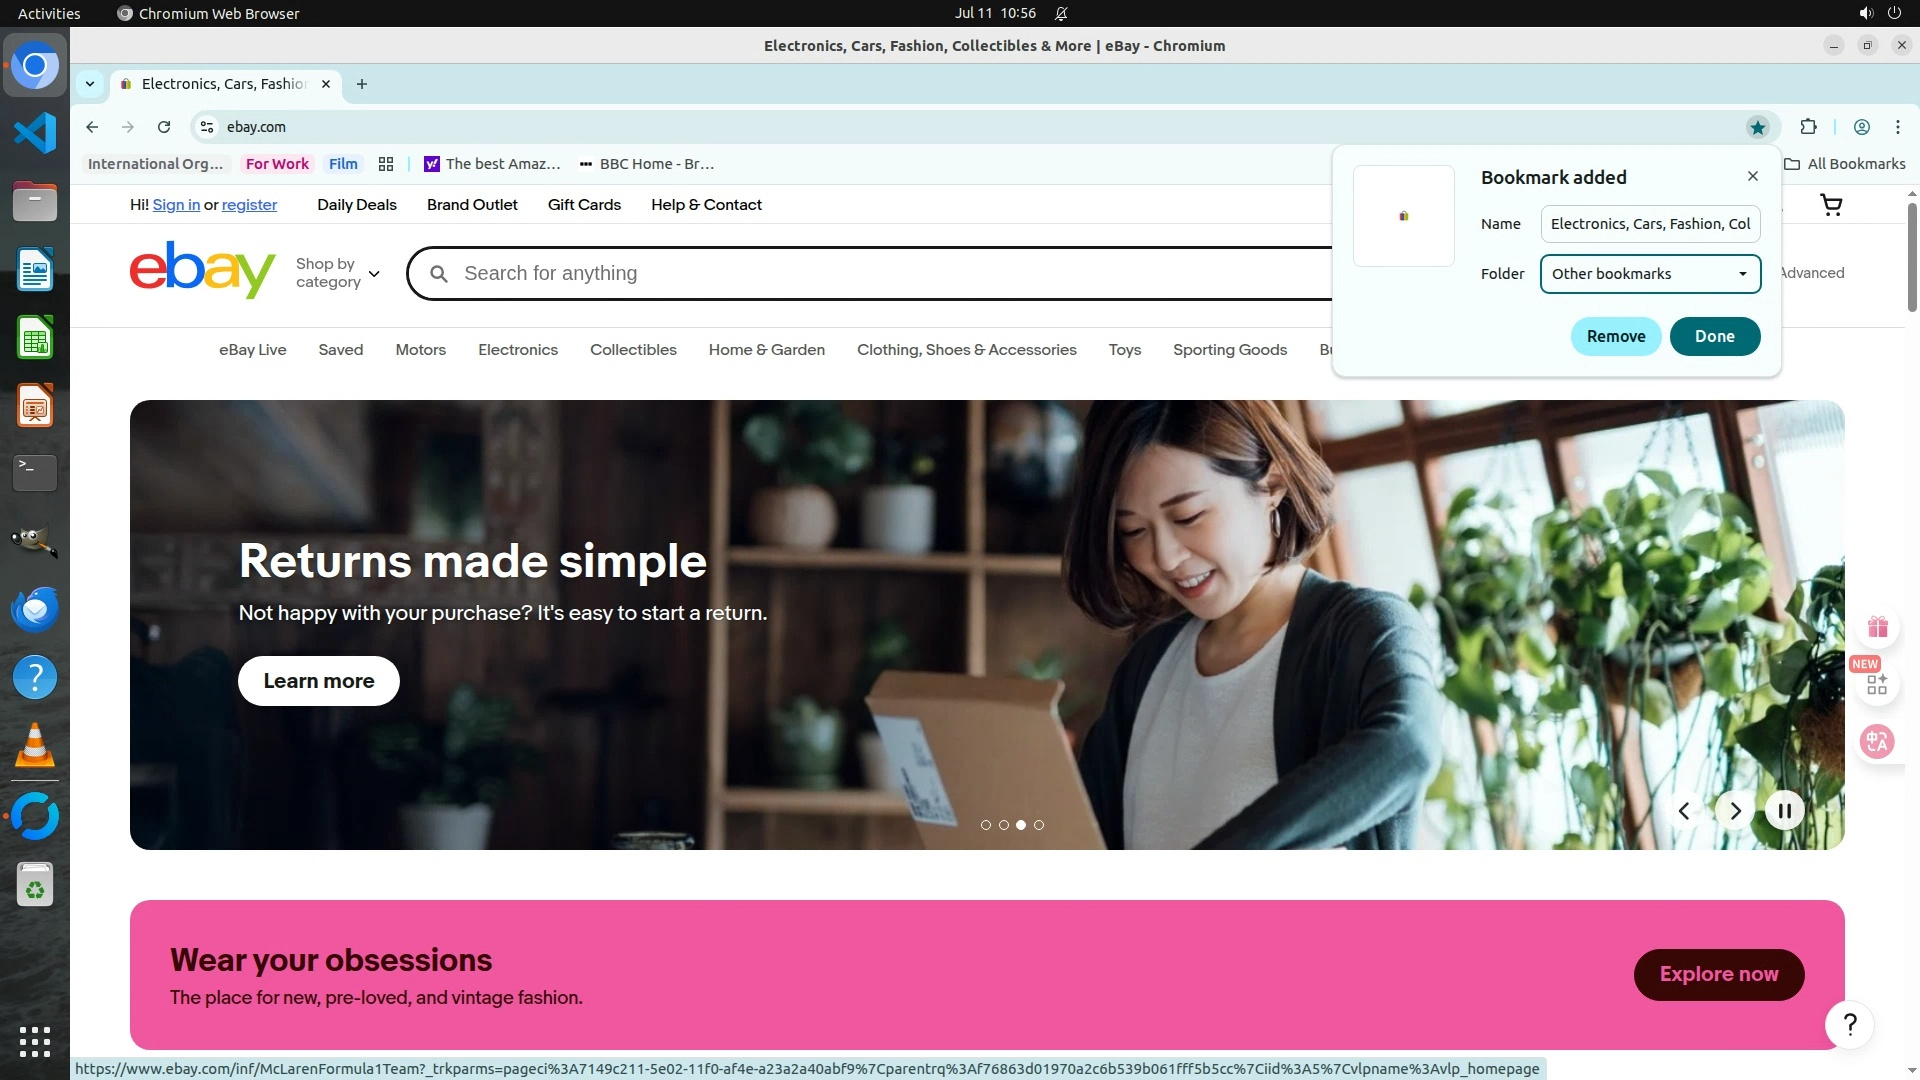The height and width of the screenshot is (1080, 1920).
Task: Click Done in the bookmark dialog
Action: click(x=1714, y=336)
